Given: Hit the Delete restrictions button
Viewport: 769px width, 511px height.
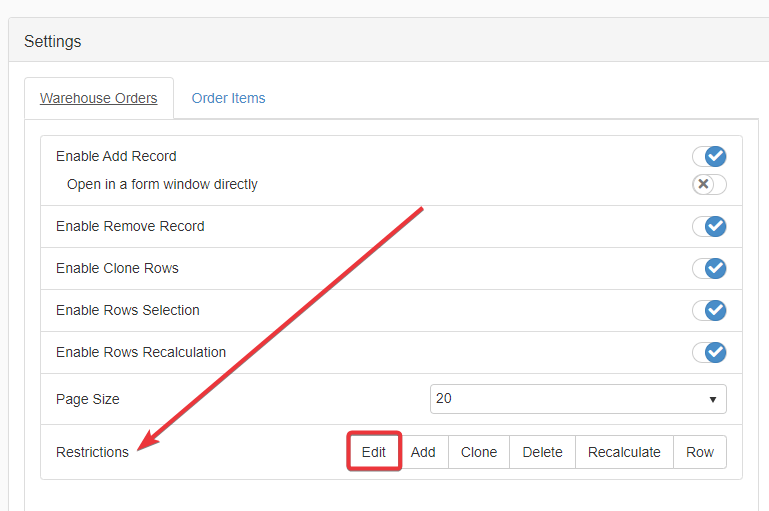Looking at the screenshot, I should click(x=542, y=452).
